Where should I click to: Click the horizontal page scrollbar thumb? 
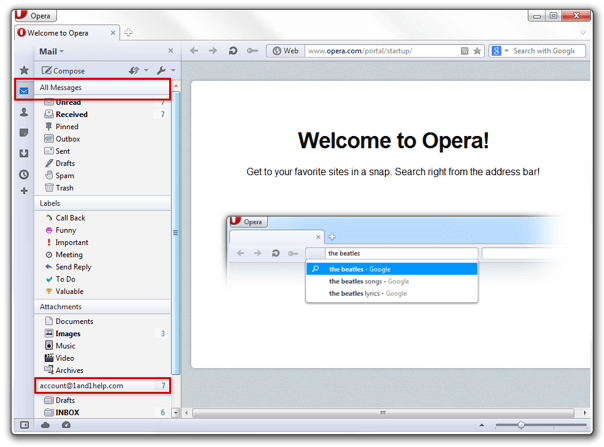(x=383, y=413)
